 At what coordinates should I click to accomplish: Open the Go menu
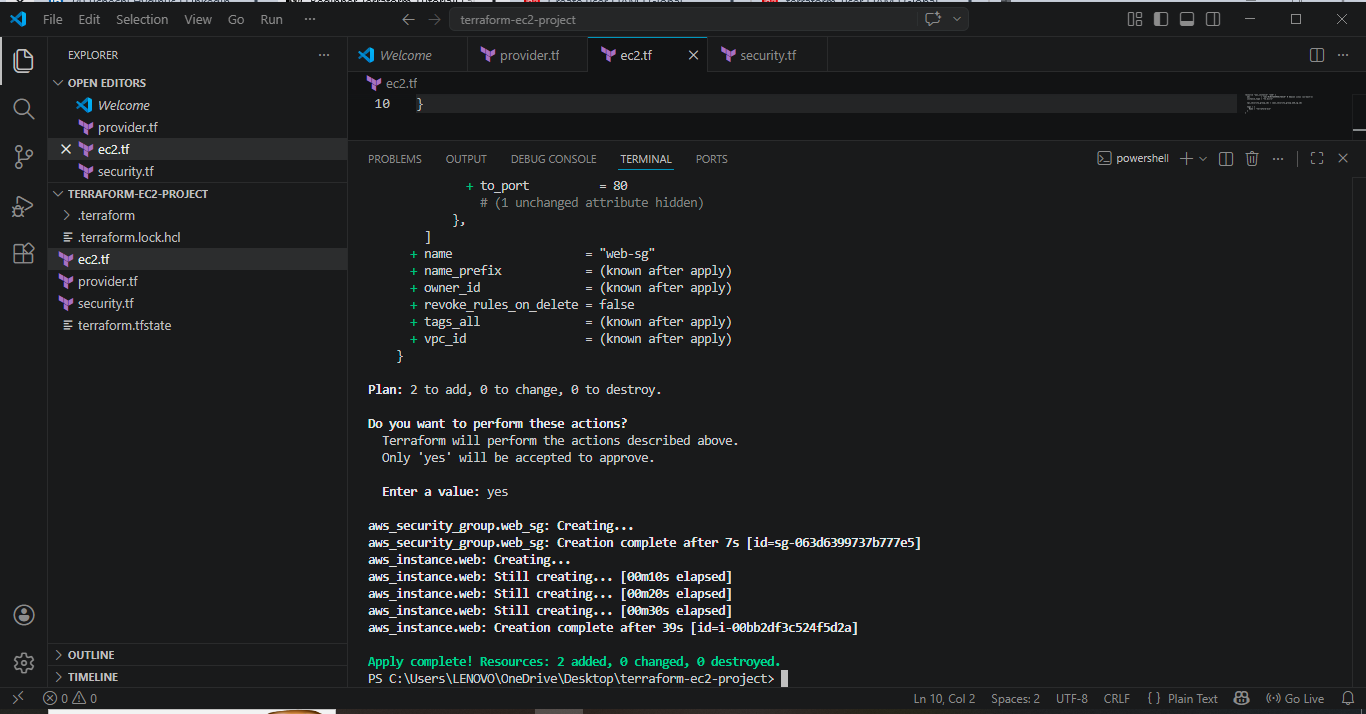click(x=236, y=19)
